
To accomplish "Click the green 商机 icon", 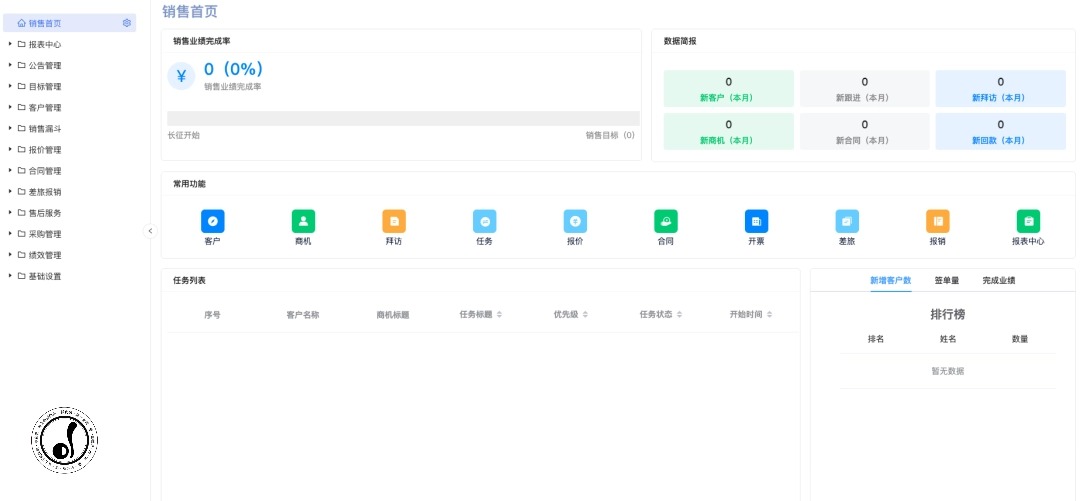I will click(x=303, y=222).
